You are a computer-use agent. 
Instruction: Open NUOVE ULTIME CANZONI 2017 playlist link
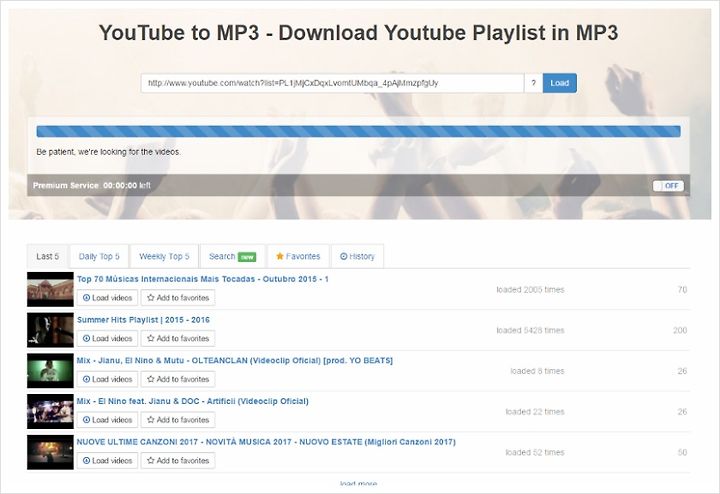[266, 442]
